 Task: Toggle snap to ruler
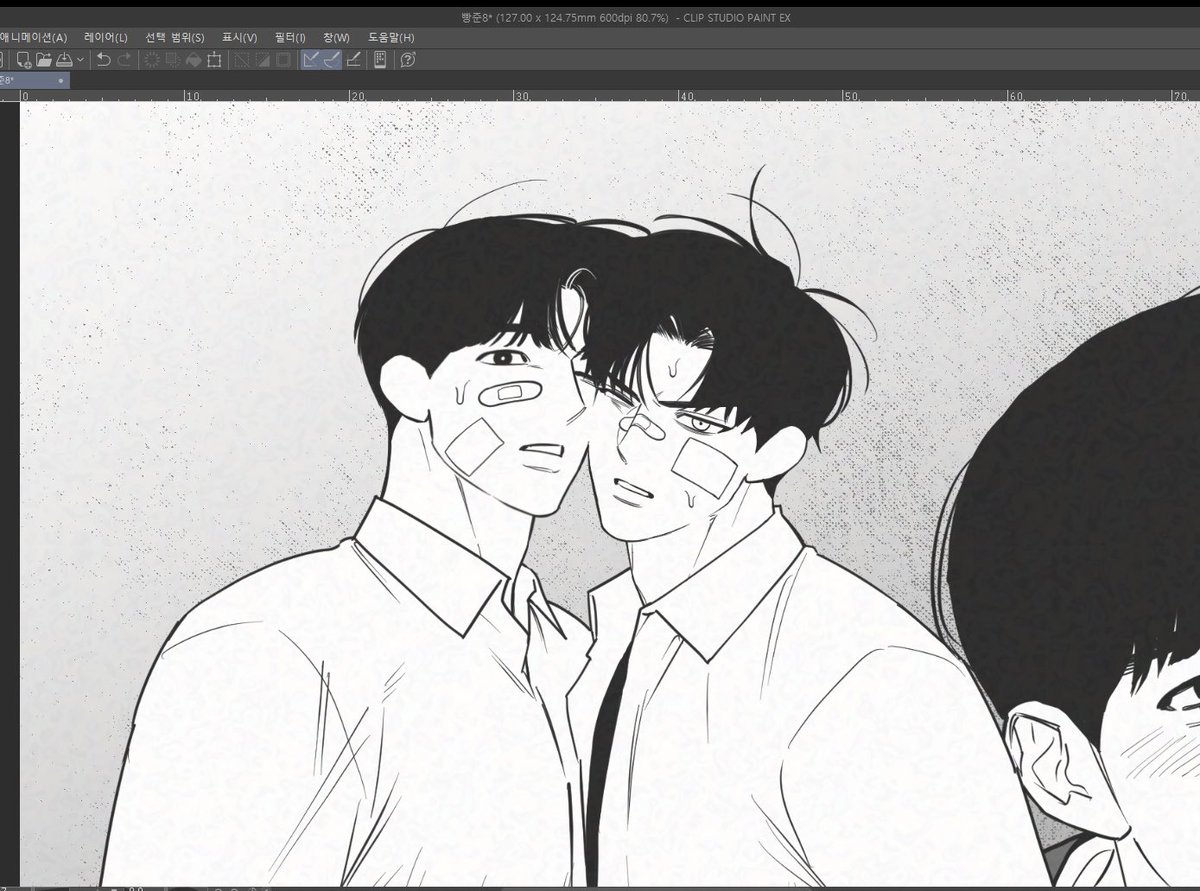310,60
